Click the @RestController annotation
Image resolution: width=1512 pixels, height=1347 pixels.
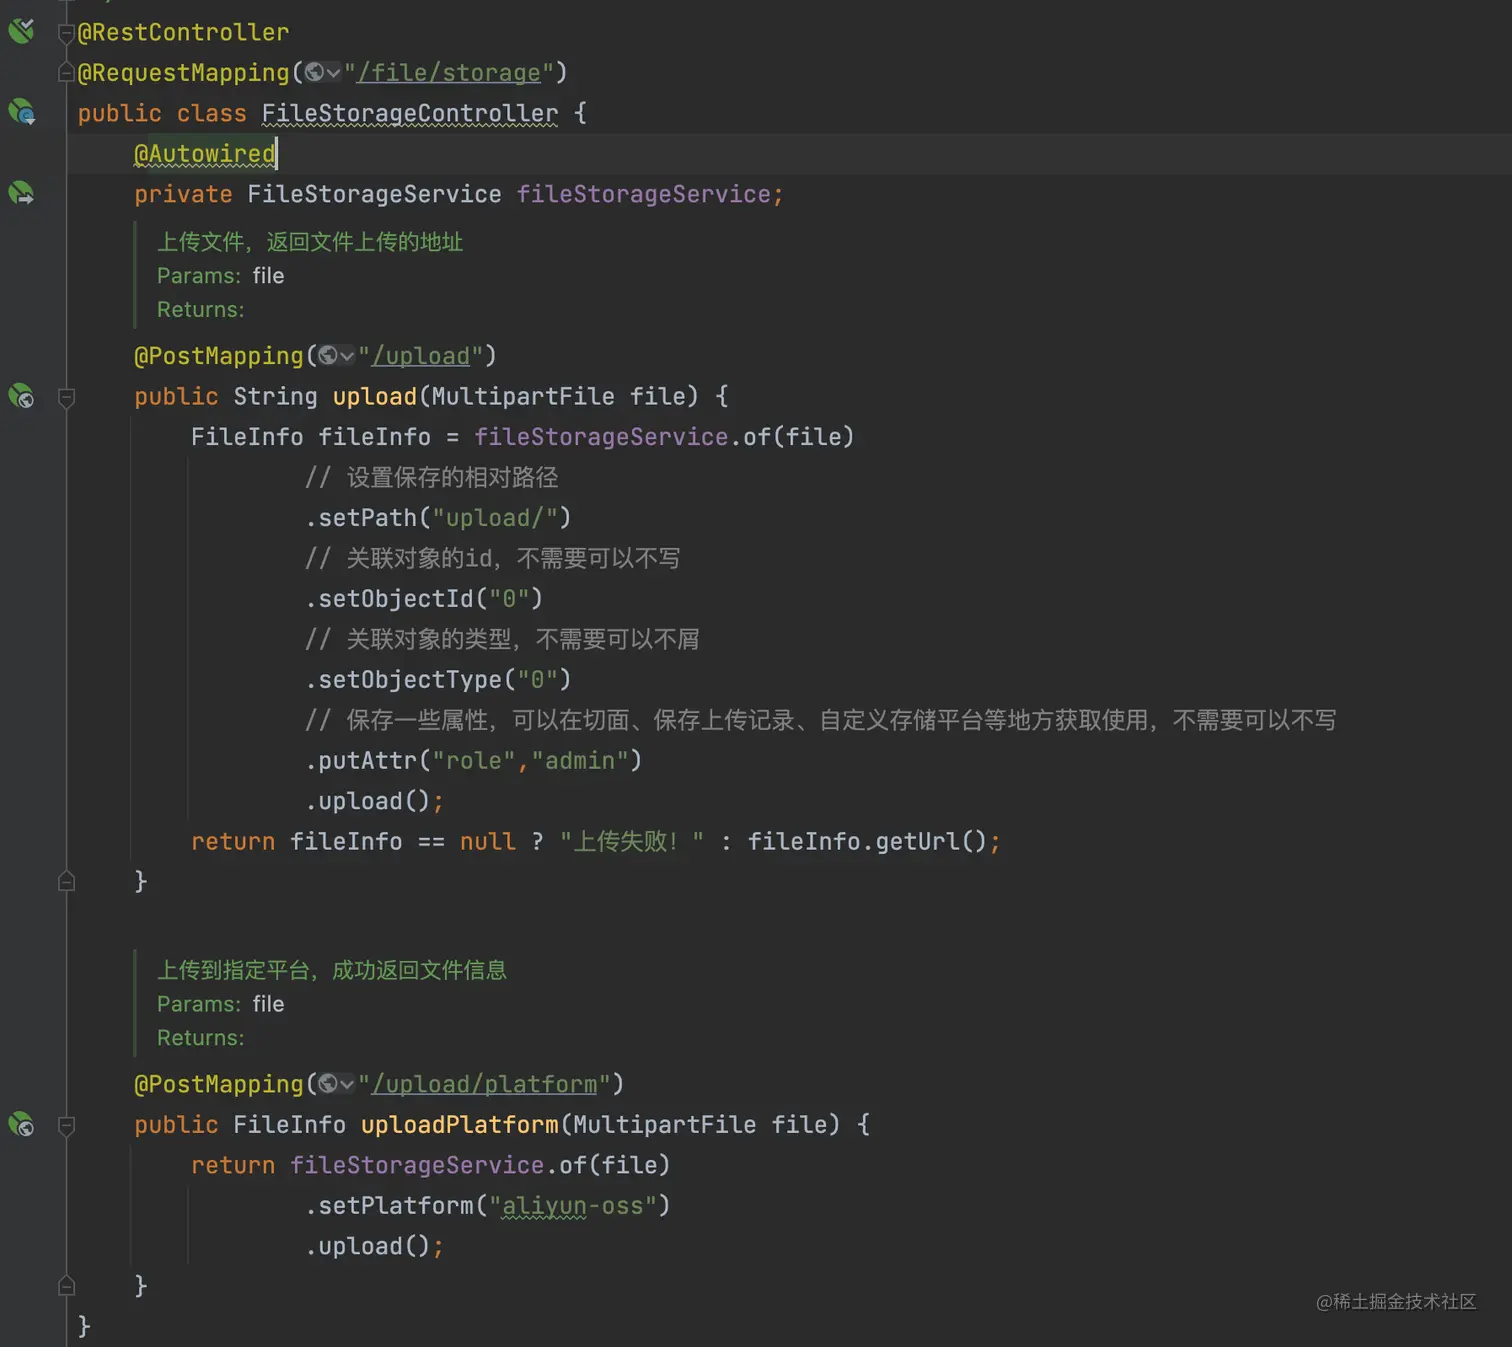183,32
